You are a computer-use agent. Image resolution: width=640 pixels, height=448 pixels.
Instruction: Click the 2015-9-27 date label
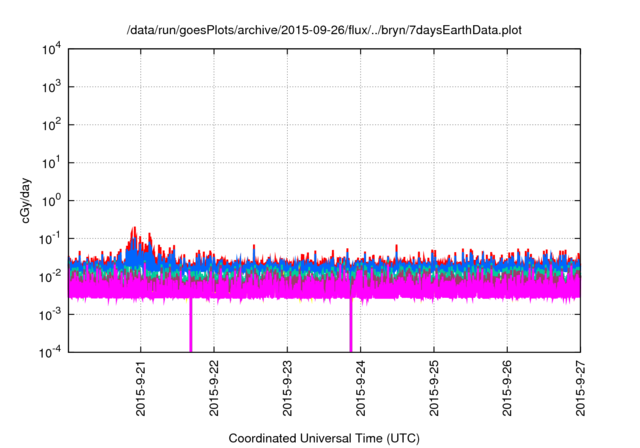tap(580, 388)
